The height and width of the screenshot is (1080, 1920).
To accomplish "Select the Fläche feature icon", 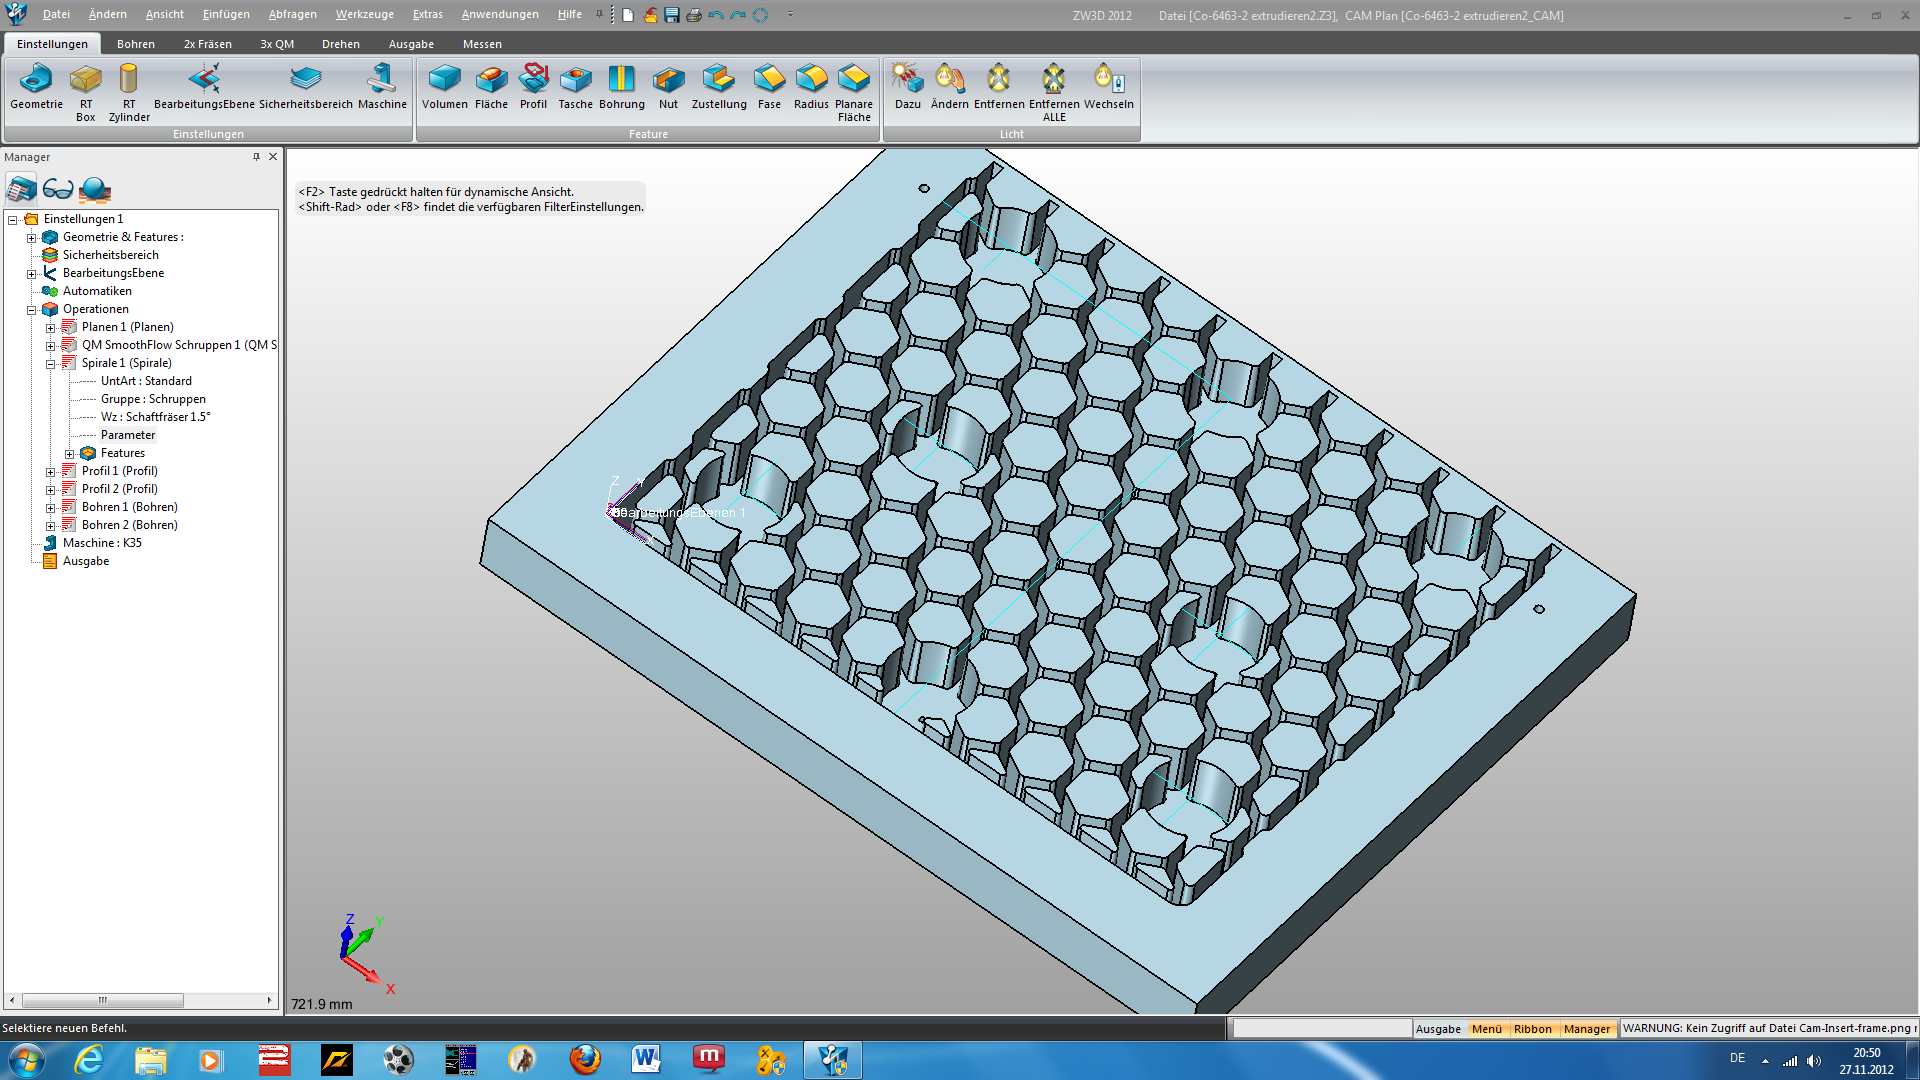I will pyautogui.click(x=491, y=87).
